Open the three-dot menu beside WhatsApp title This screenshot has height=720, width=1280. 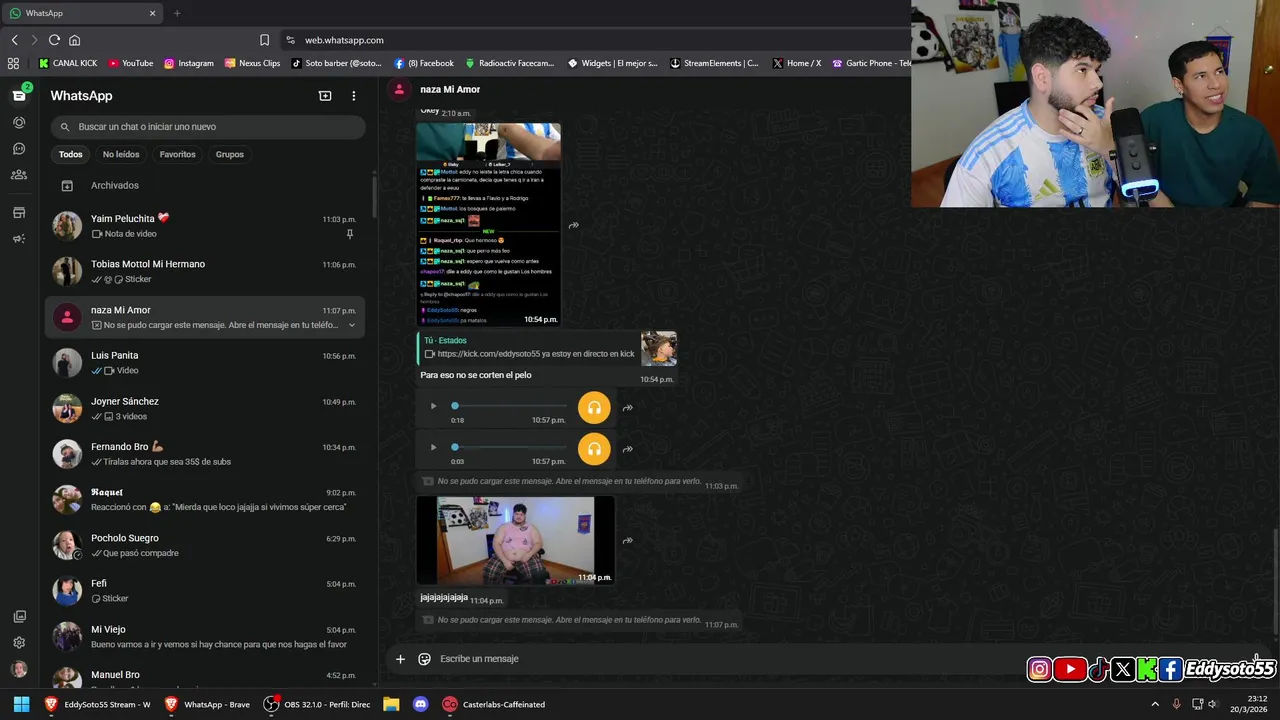(x=353, y=96)
